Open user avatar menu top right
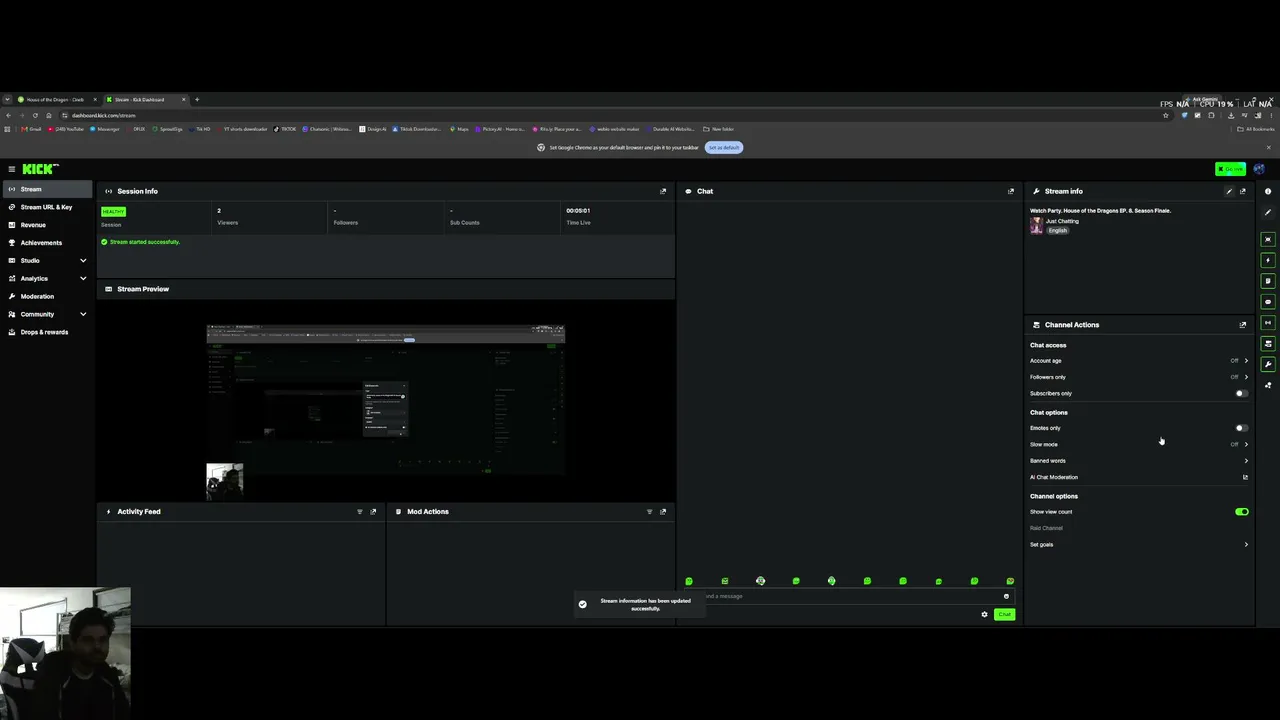The width and height of the screenshot is (1280, 720). click(1259, 169)
